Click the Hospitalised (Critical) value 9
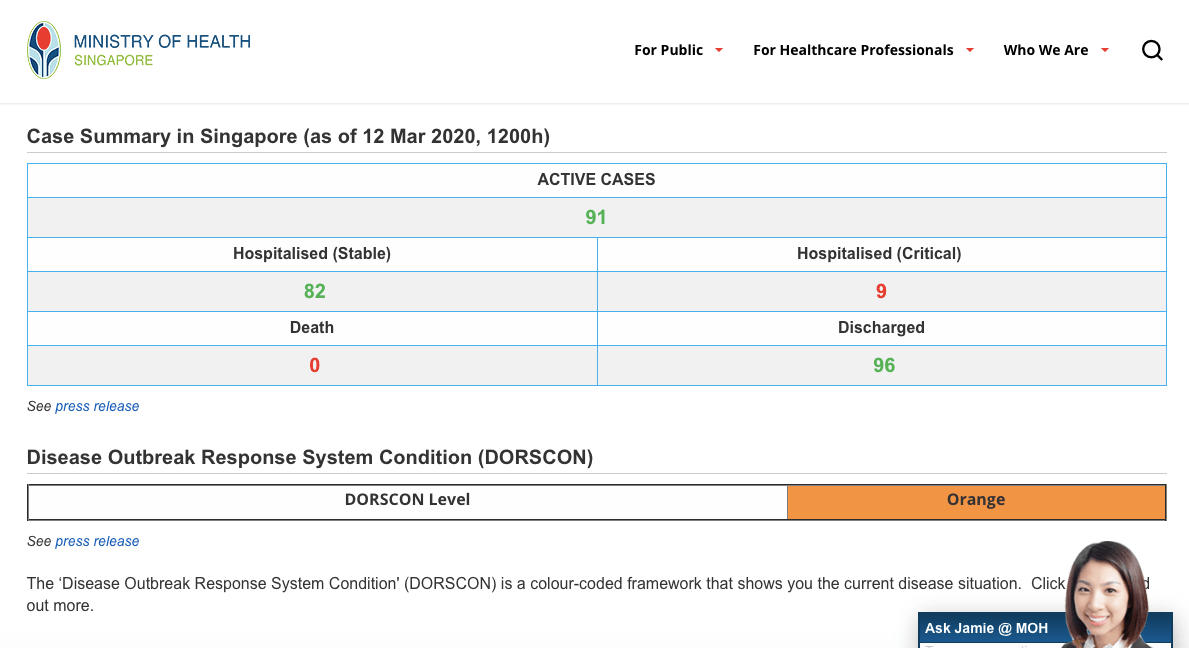The image size is (1189, 648). tap(881, 291)
